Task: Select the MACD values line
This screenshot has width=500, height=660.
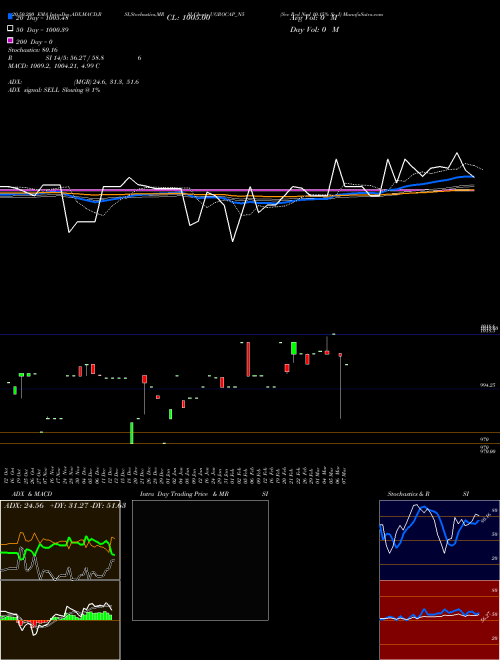Action: (54, 66)
